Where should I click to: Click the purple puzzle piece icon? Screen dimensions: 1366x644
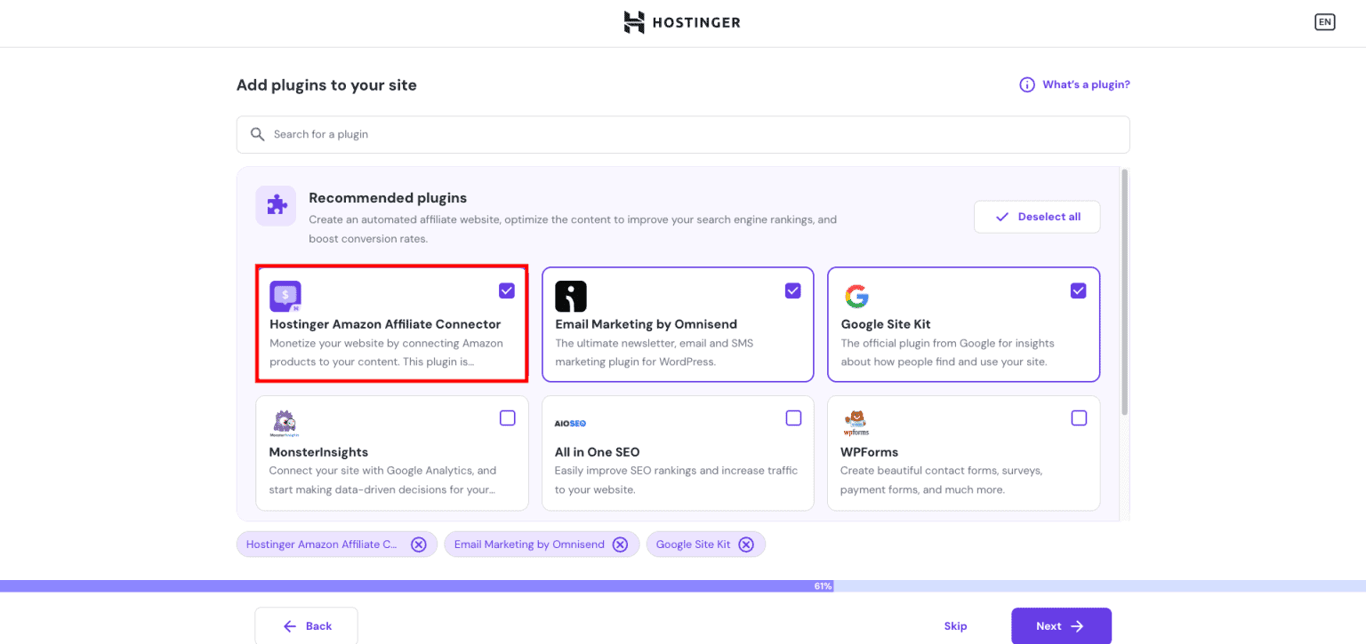pos(275,206)
